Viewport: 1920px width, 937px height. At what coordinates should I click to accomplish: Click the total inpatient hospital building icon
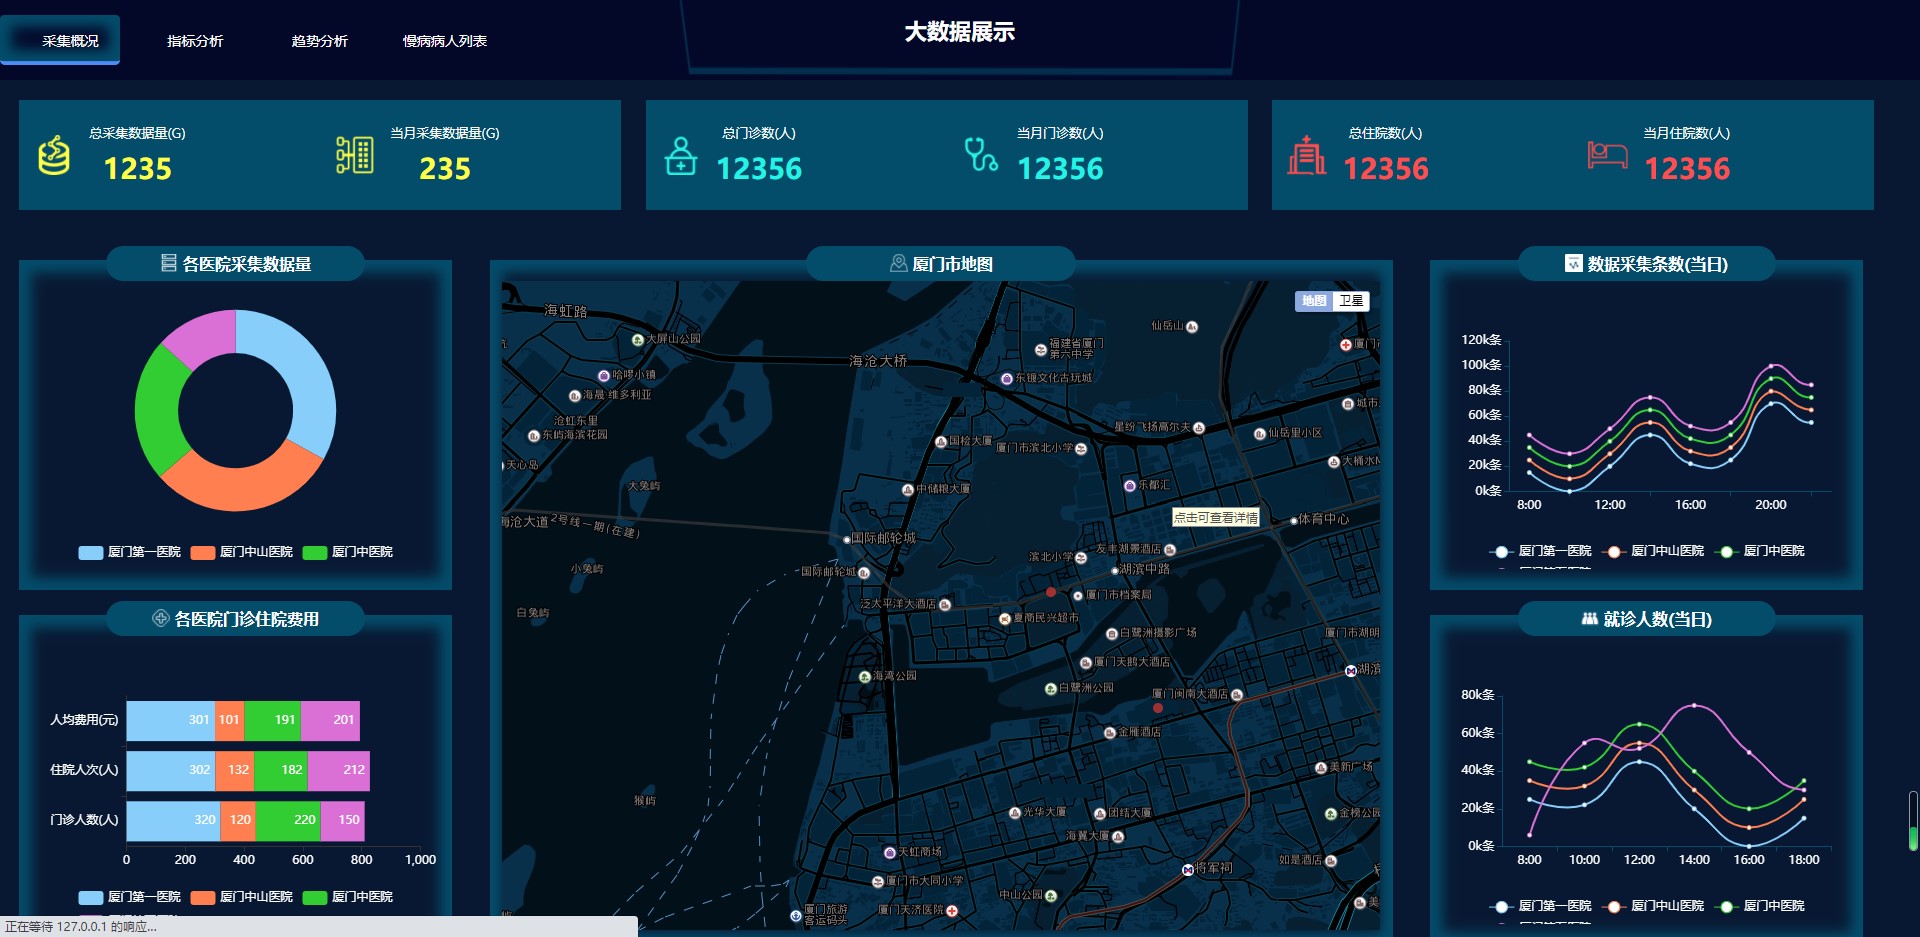(1306, 155)
